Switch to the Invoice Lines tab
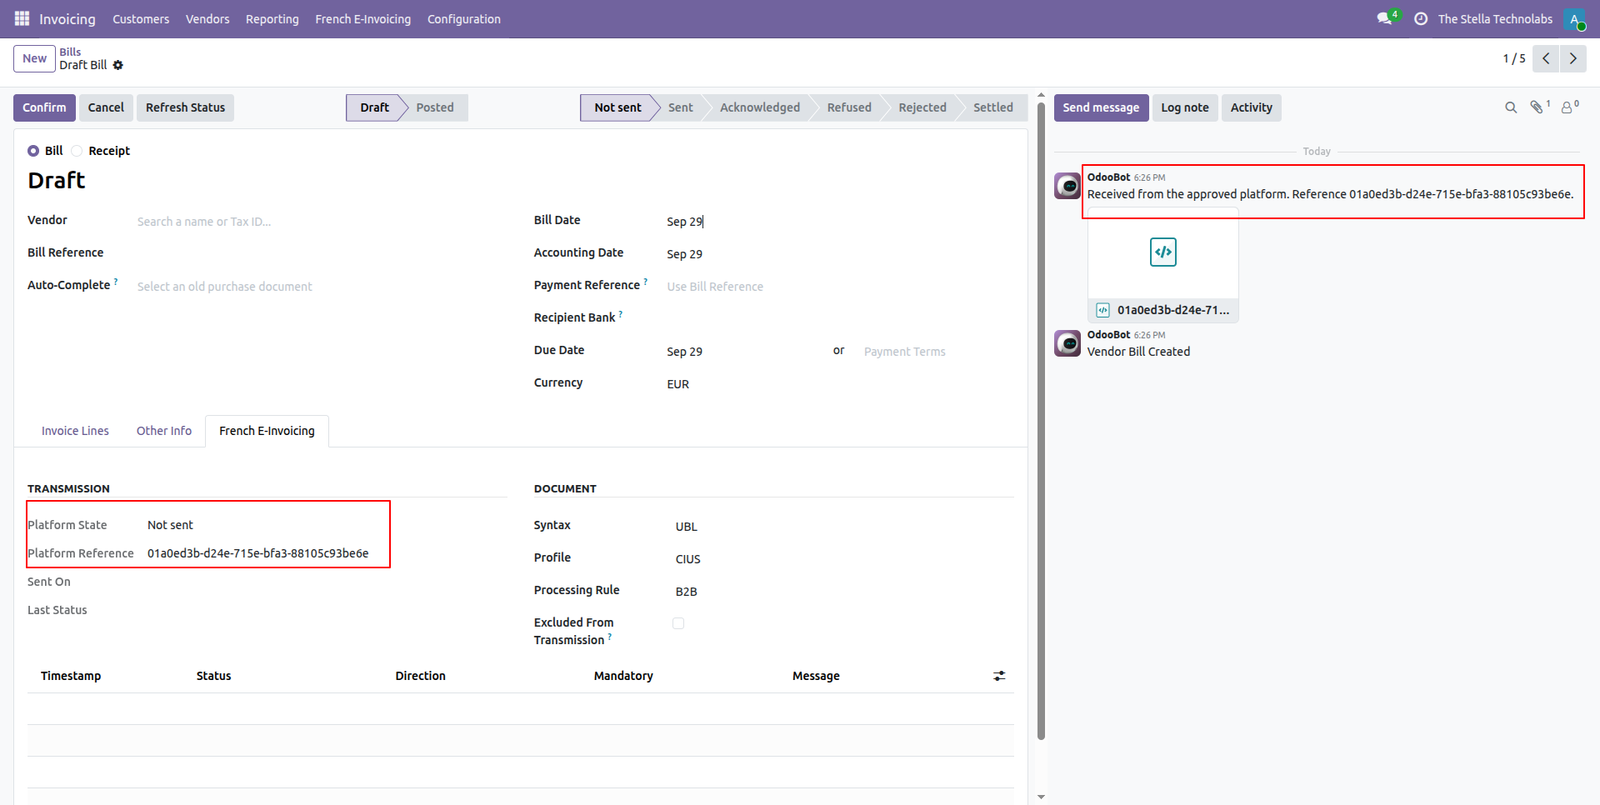 [75, 431]
